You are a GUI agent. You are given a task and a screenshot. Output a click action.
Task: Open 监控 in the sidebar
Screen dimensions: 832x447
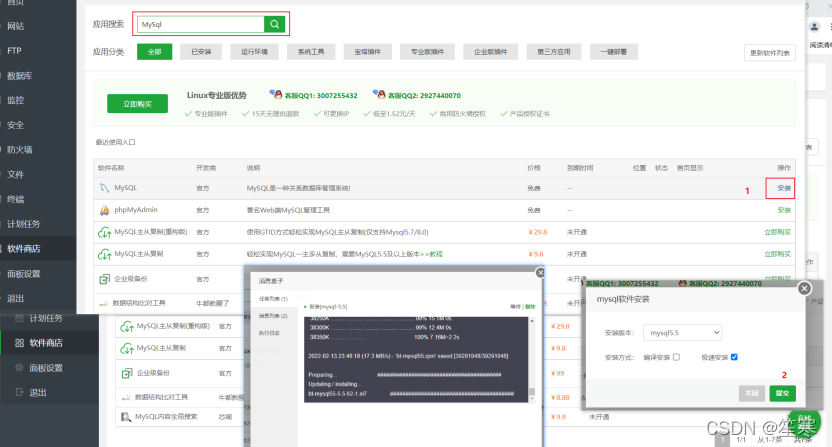click(x=15, y=100)
